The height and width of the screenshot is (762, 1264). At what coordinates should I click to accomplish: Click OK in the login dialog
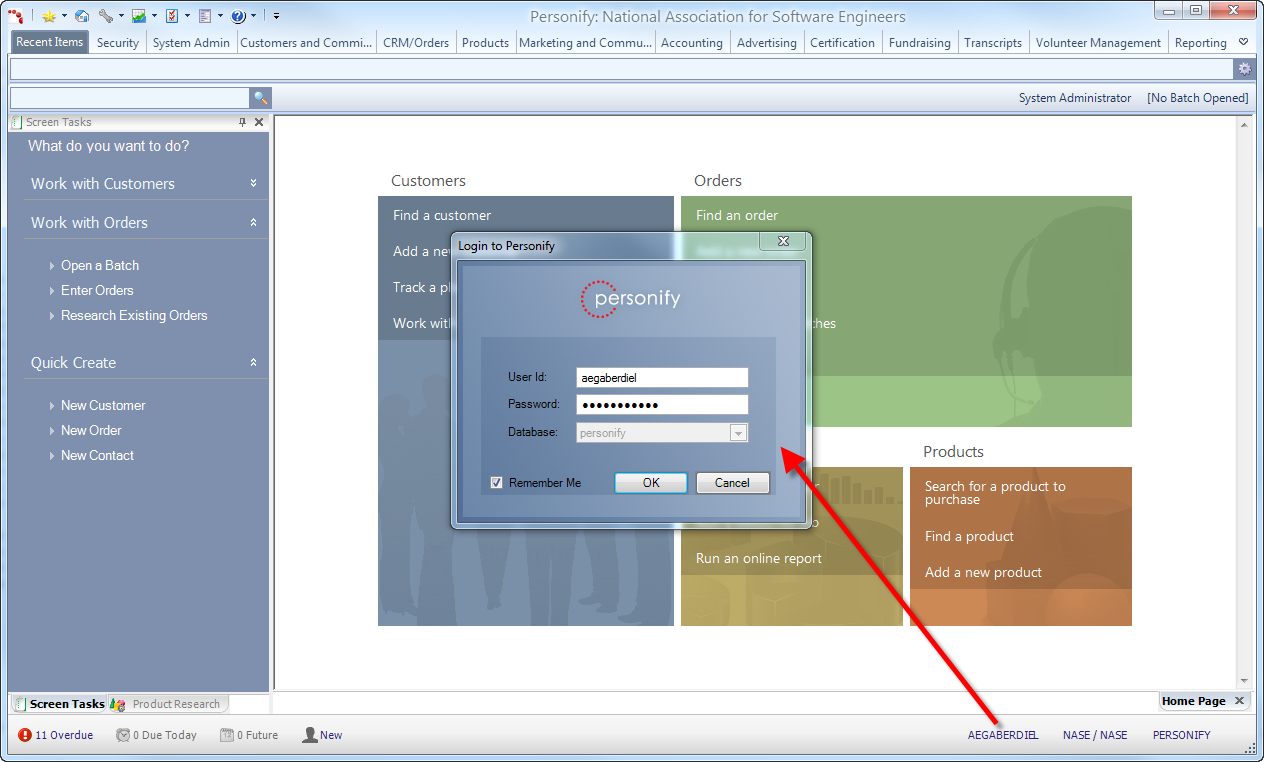pos(651,483)
